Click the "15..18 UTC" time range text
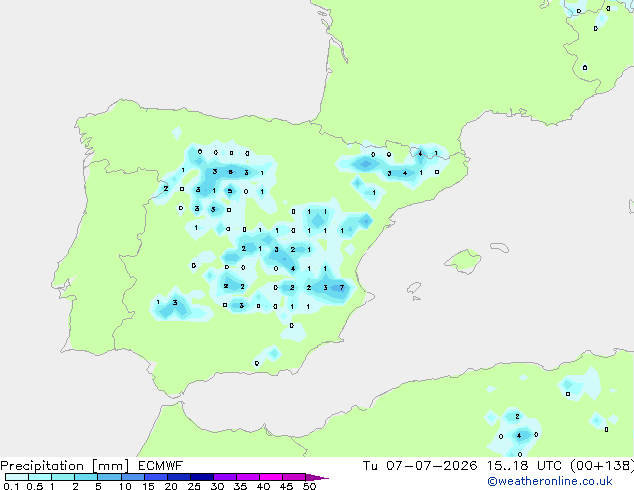The width and height of the screenshot is (634, 490). pyautogui.click(x=524, y=466)
